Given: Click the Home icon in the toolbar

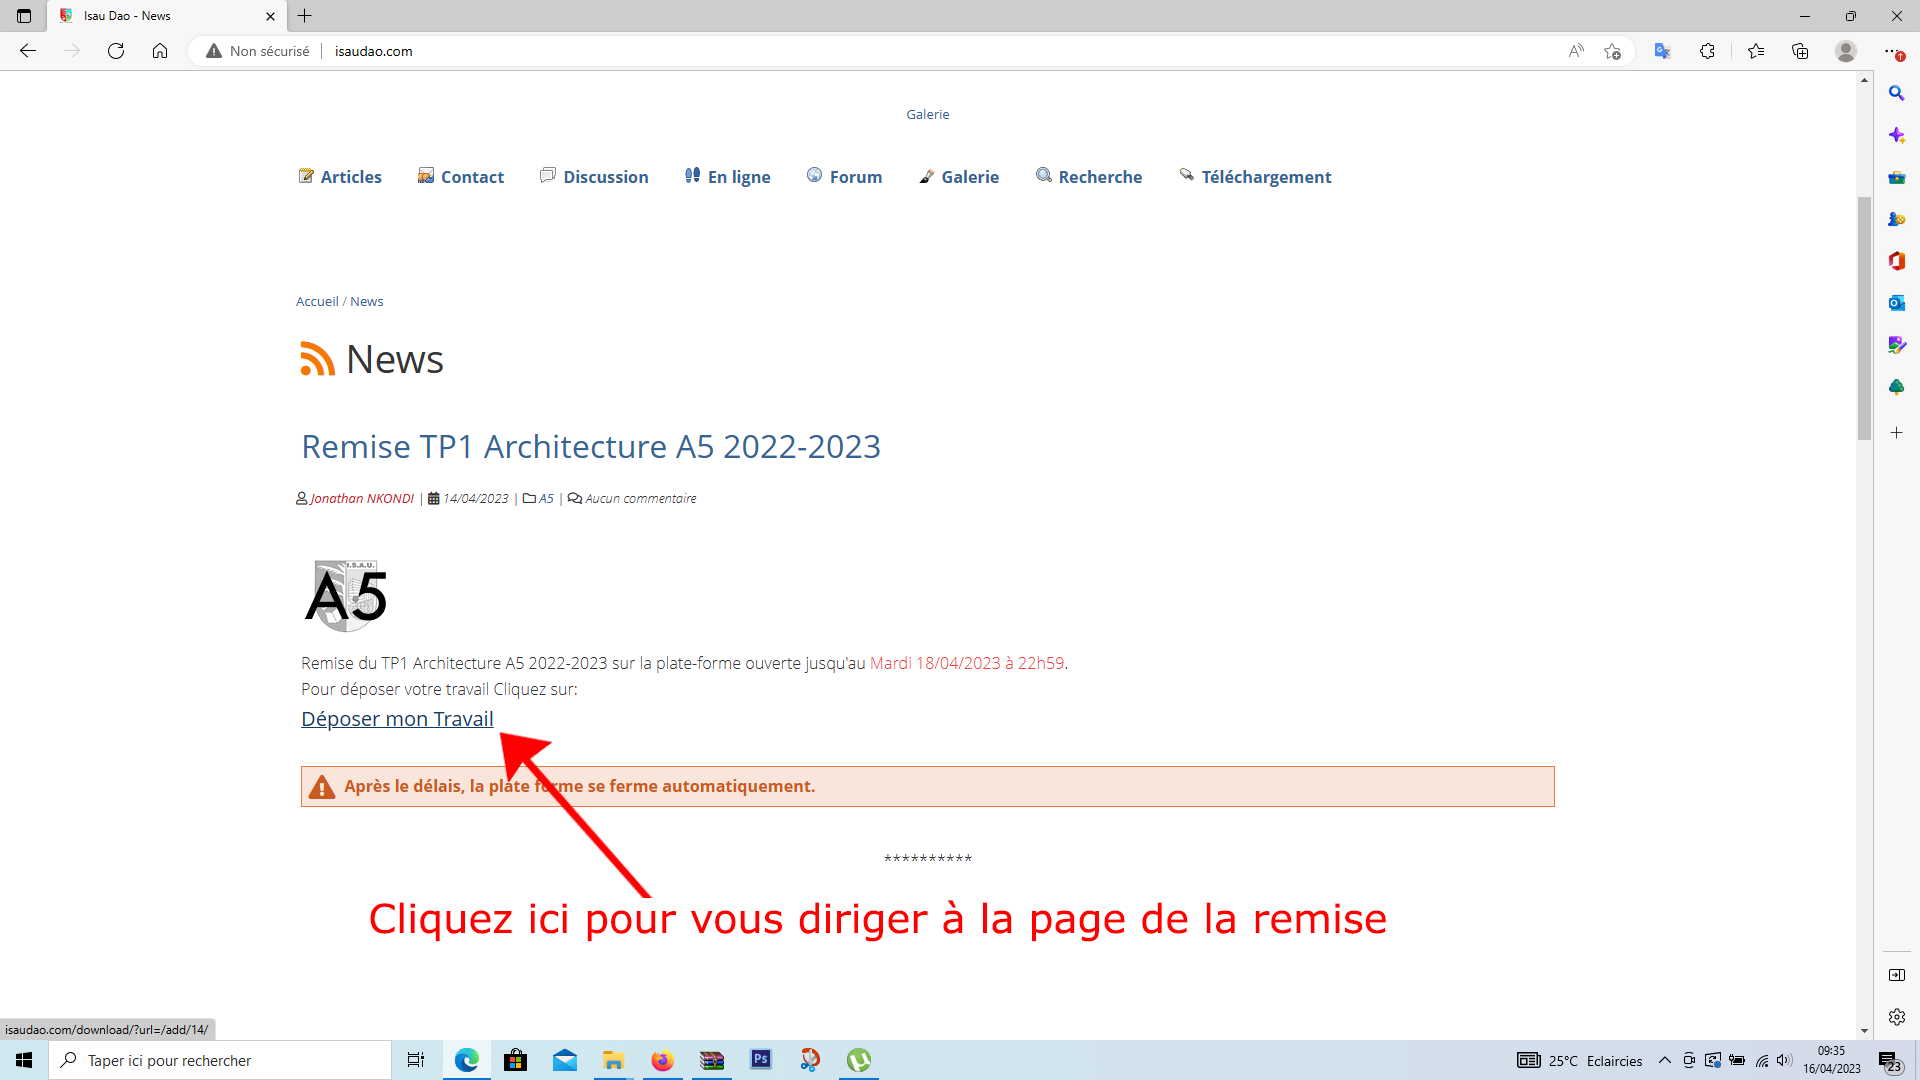Looking at the screenshot, I should [160, 51].
